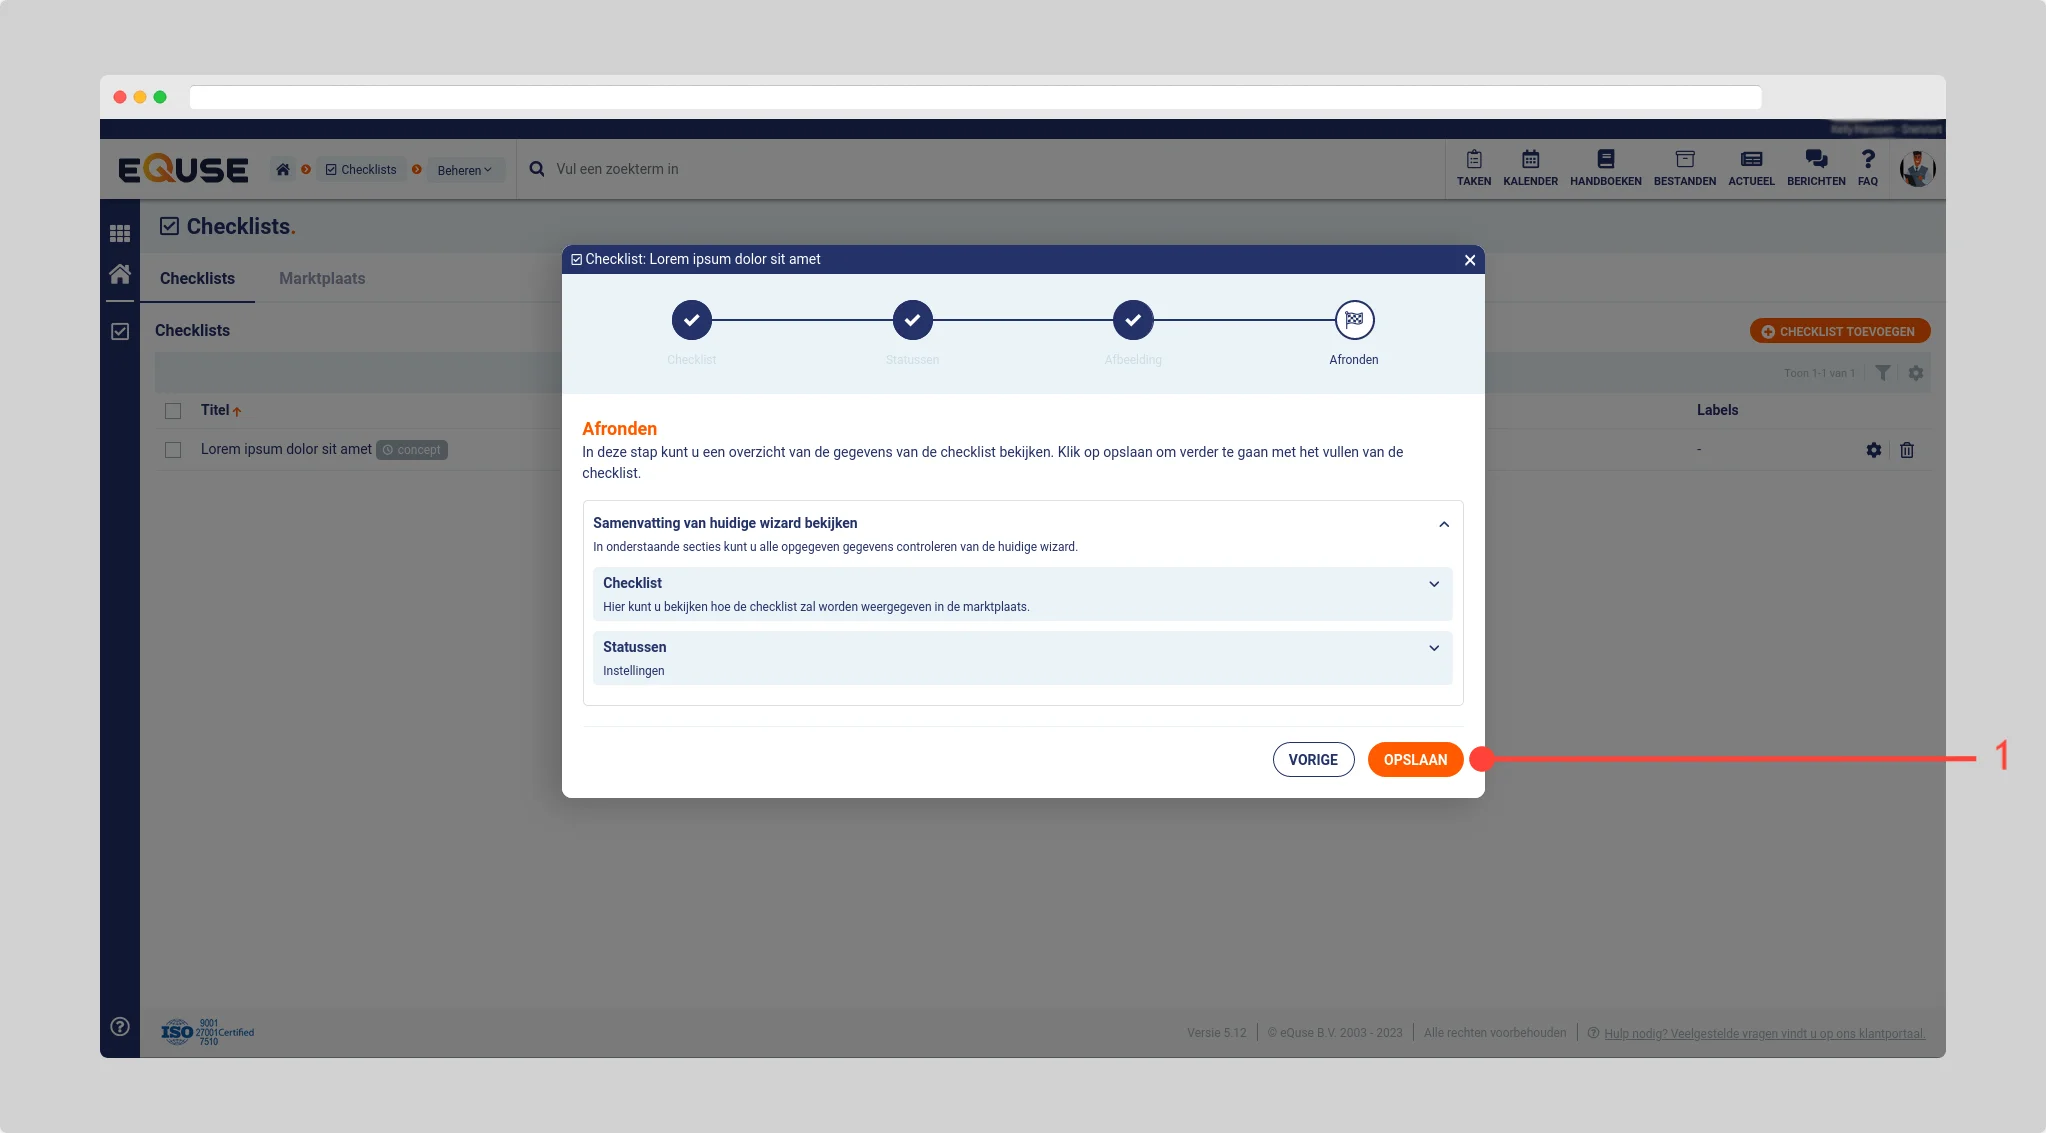Collapse Samenvatting van huidige wizard bekijken
Screen dimensions: 2046x1133
tap(1443, 524)
